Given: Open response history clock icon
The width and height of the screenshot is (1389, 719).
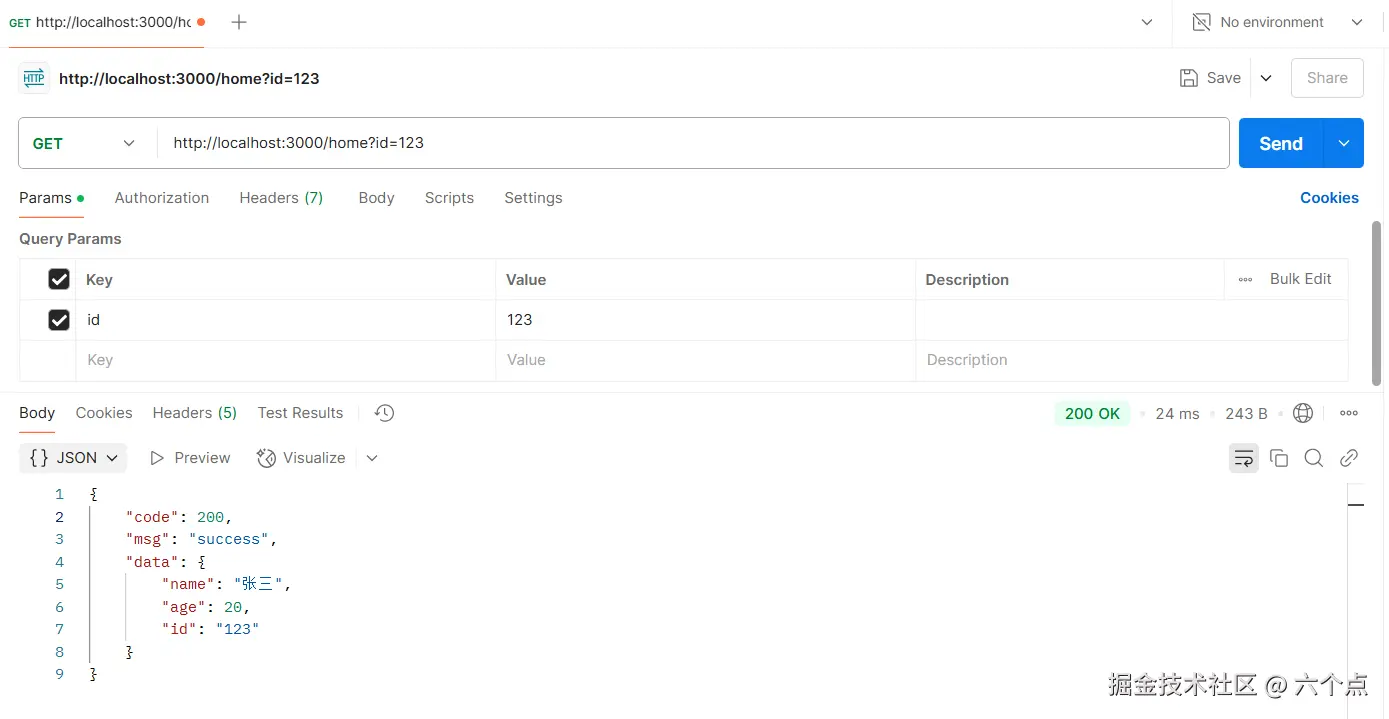Looking at the screenshot, I should (x=384, y=413).
